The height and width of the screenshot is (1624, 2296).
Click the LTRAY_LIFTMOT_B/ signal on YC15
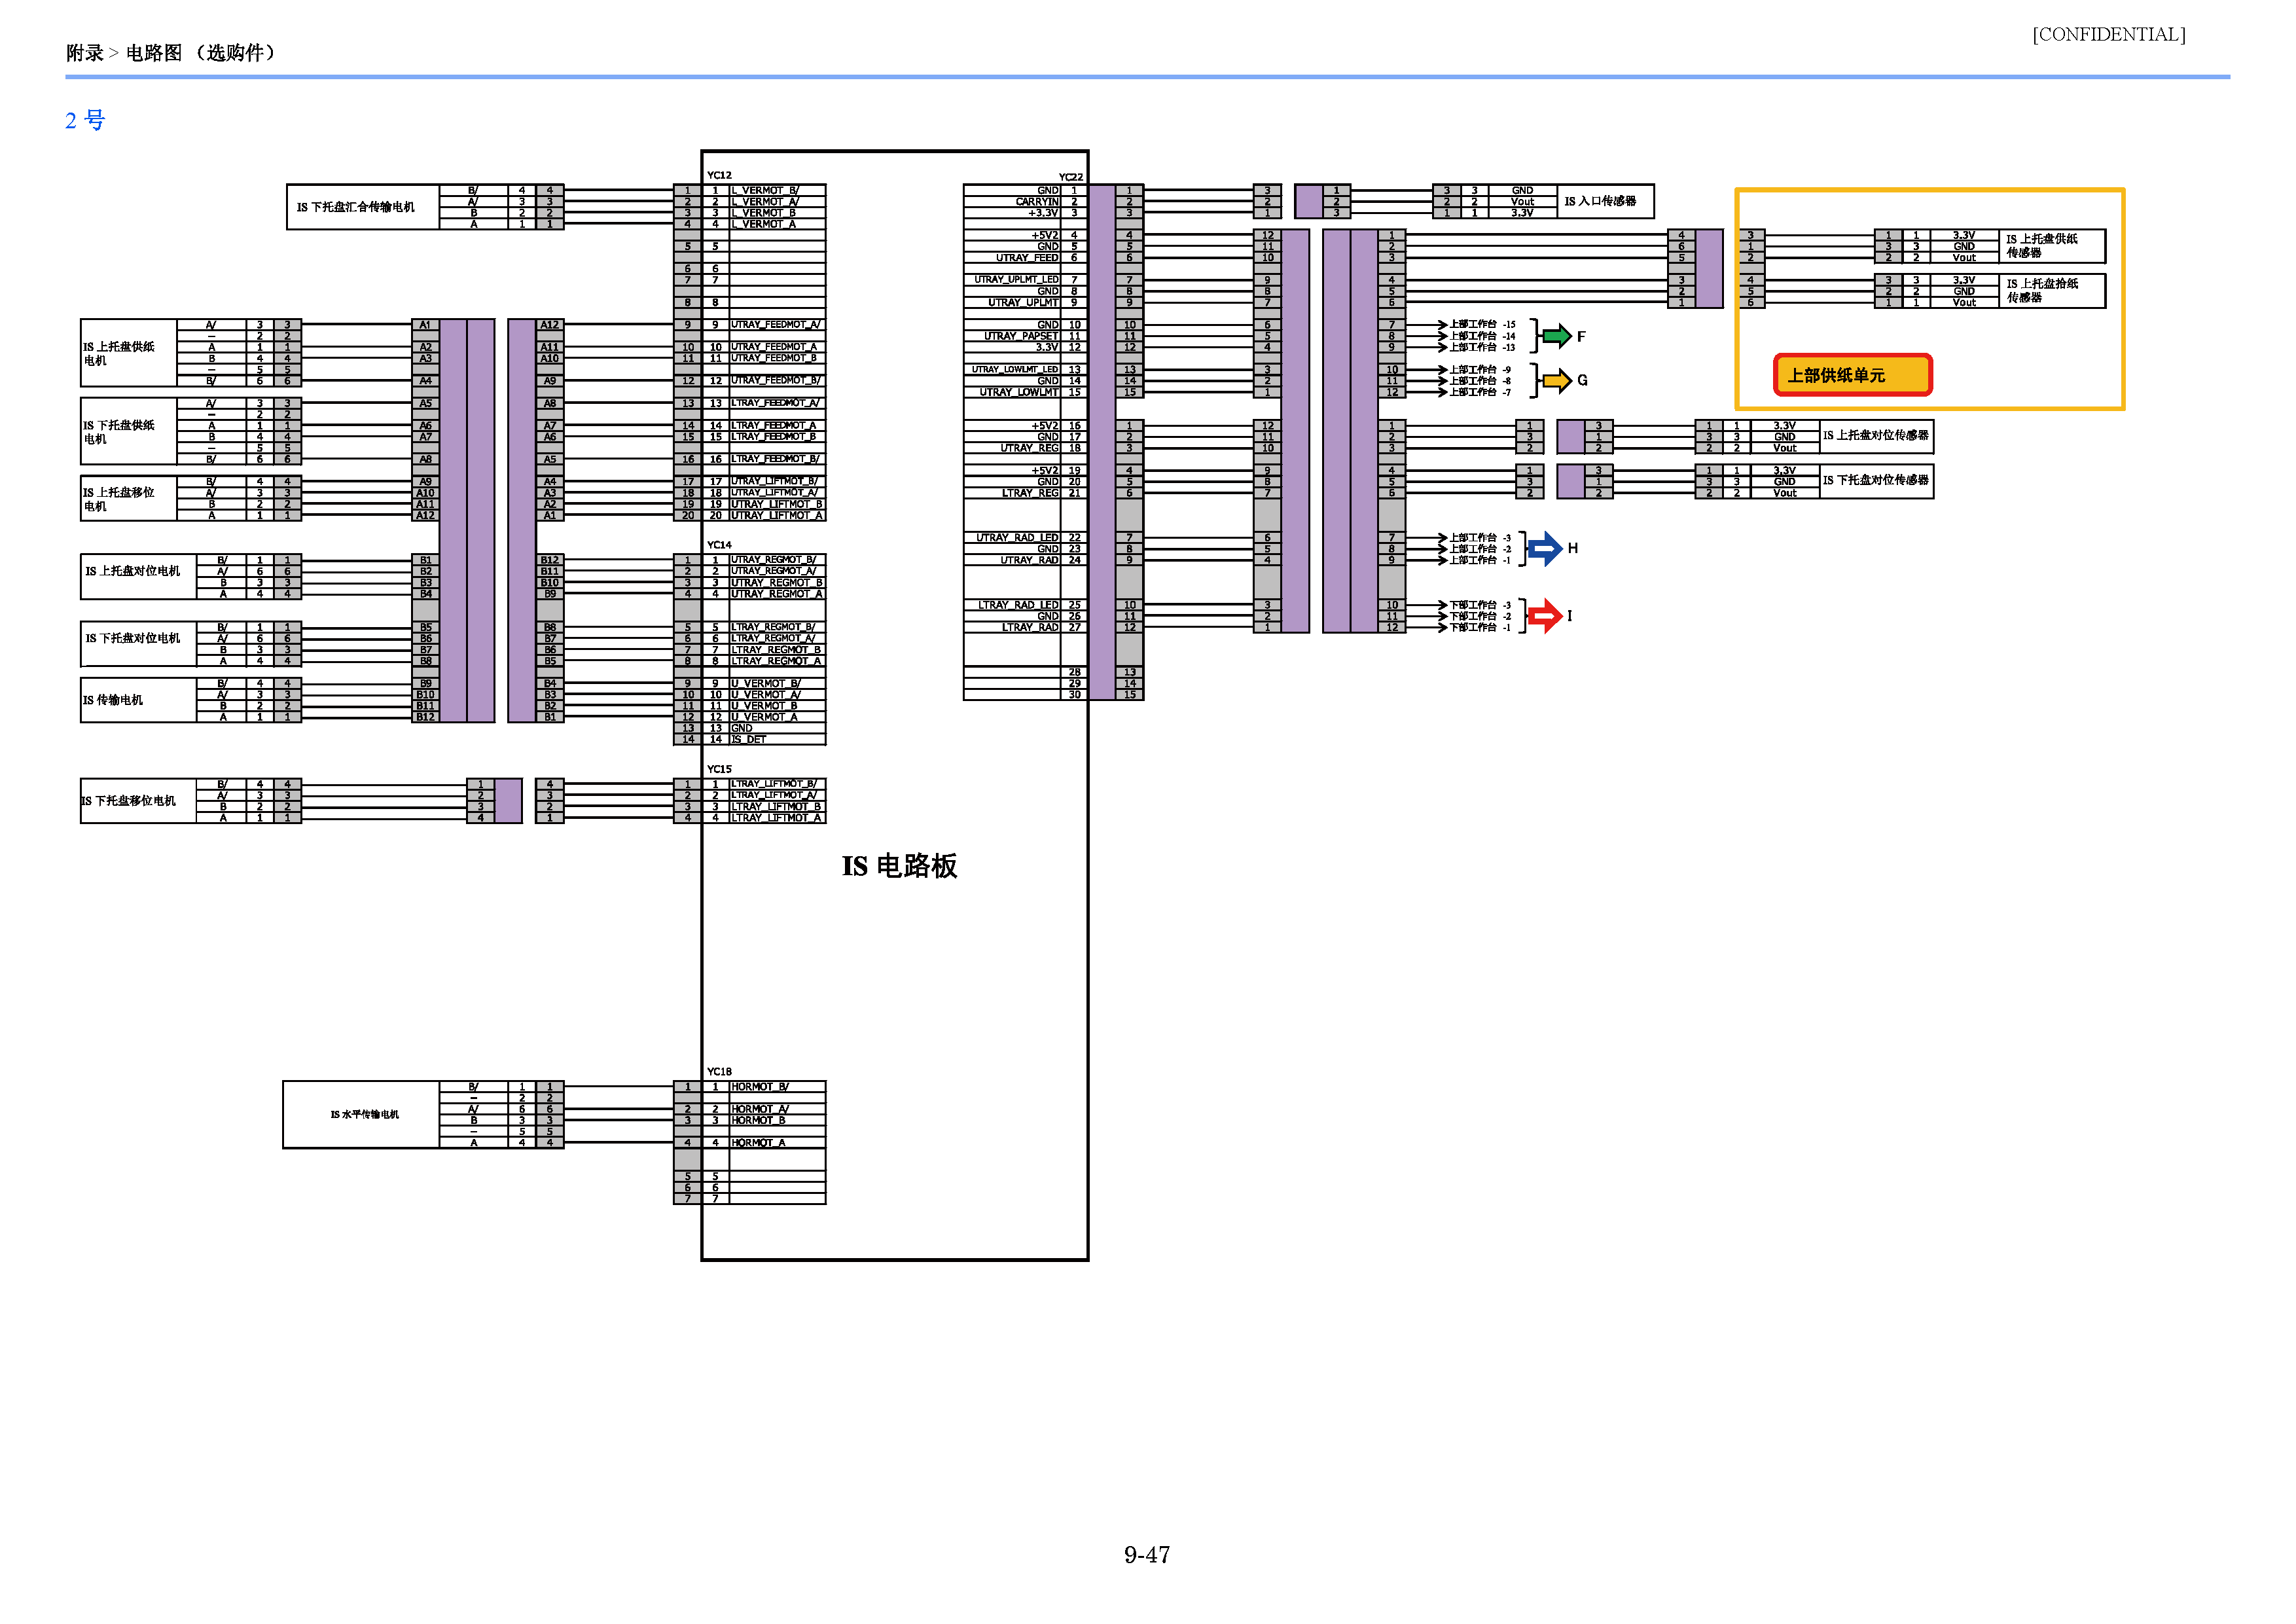(x=775, y=784)
